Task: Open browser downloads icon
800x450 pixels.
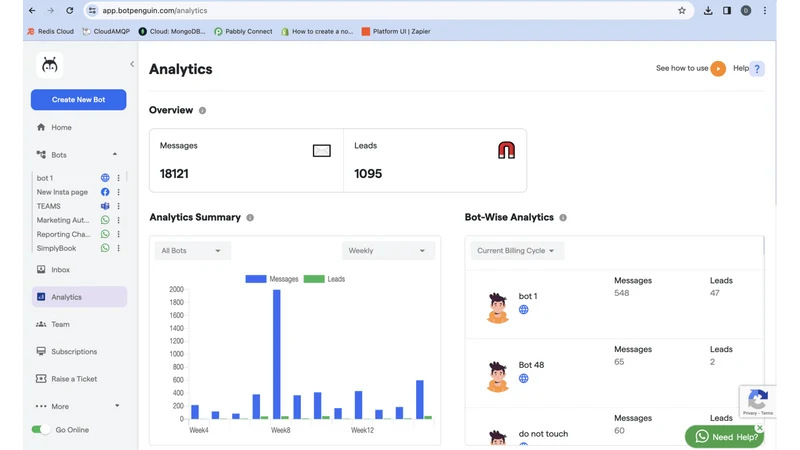Action: [708, 10]
